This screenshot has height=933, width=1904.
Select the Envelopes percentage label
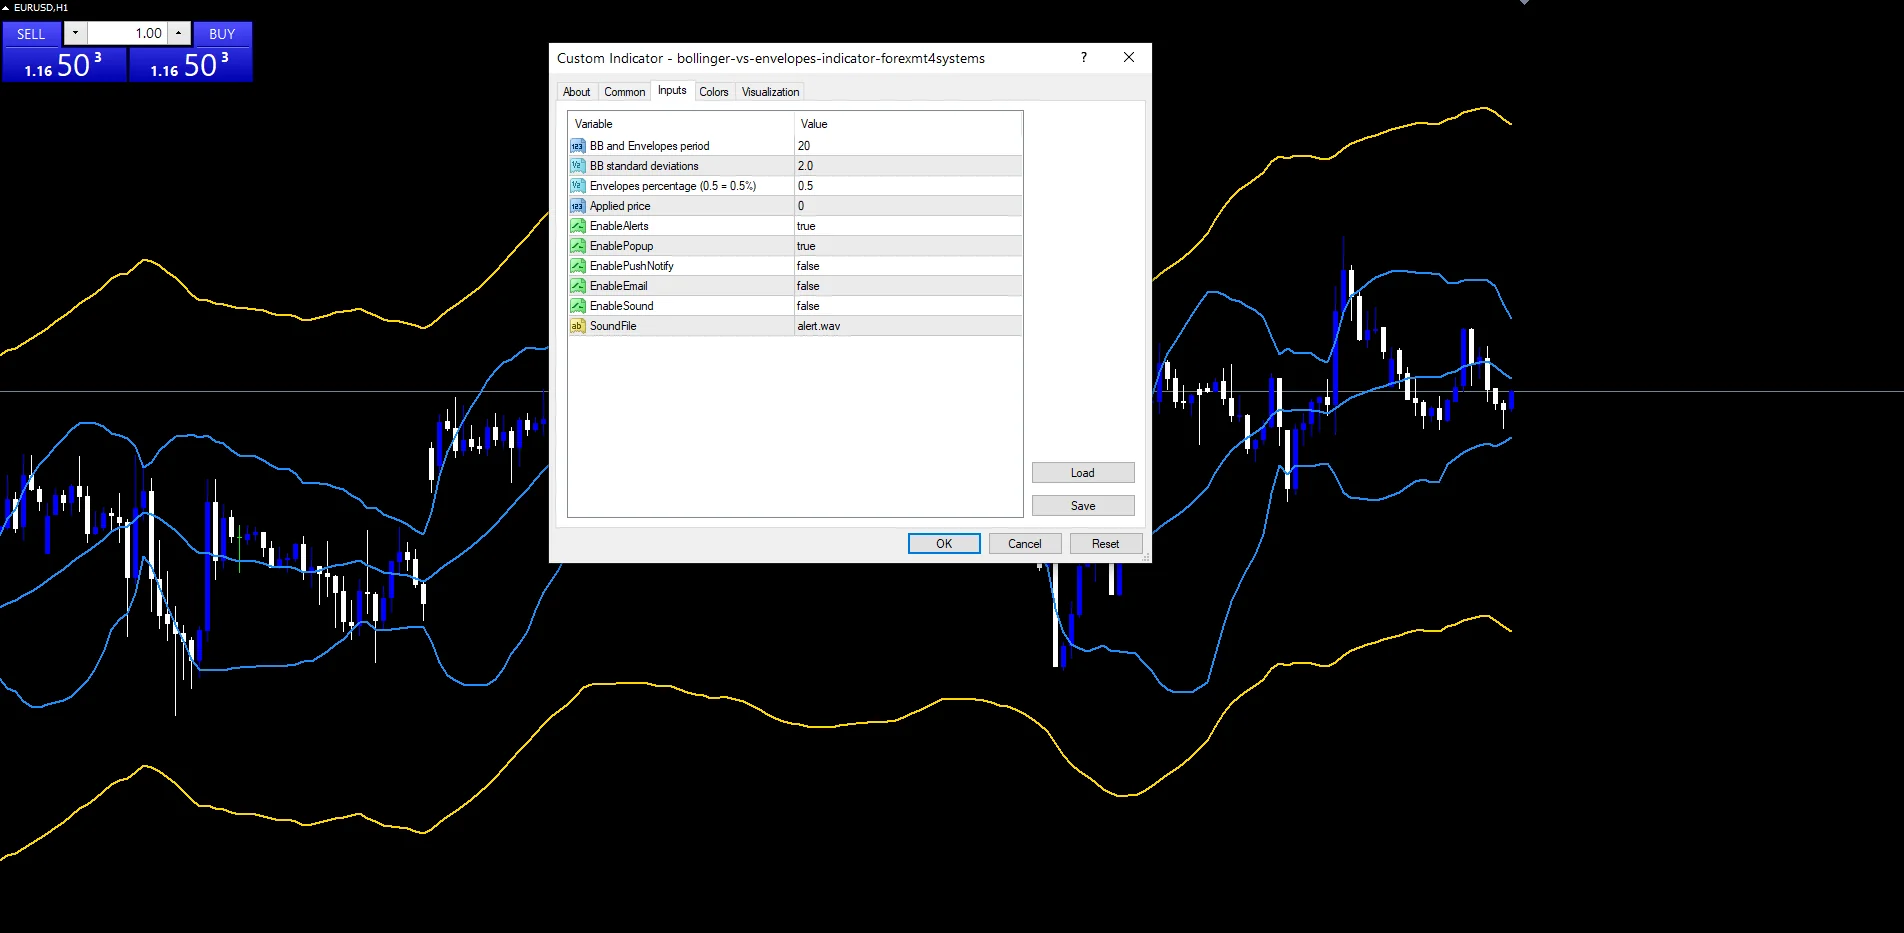pyautogui.click(x=673, y=186)
